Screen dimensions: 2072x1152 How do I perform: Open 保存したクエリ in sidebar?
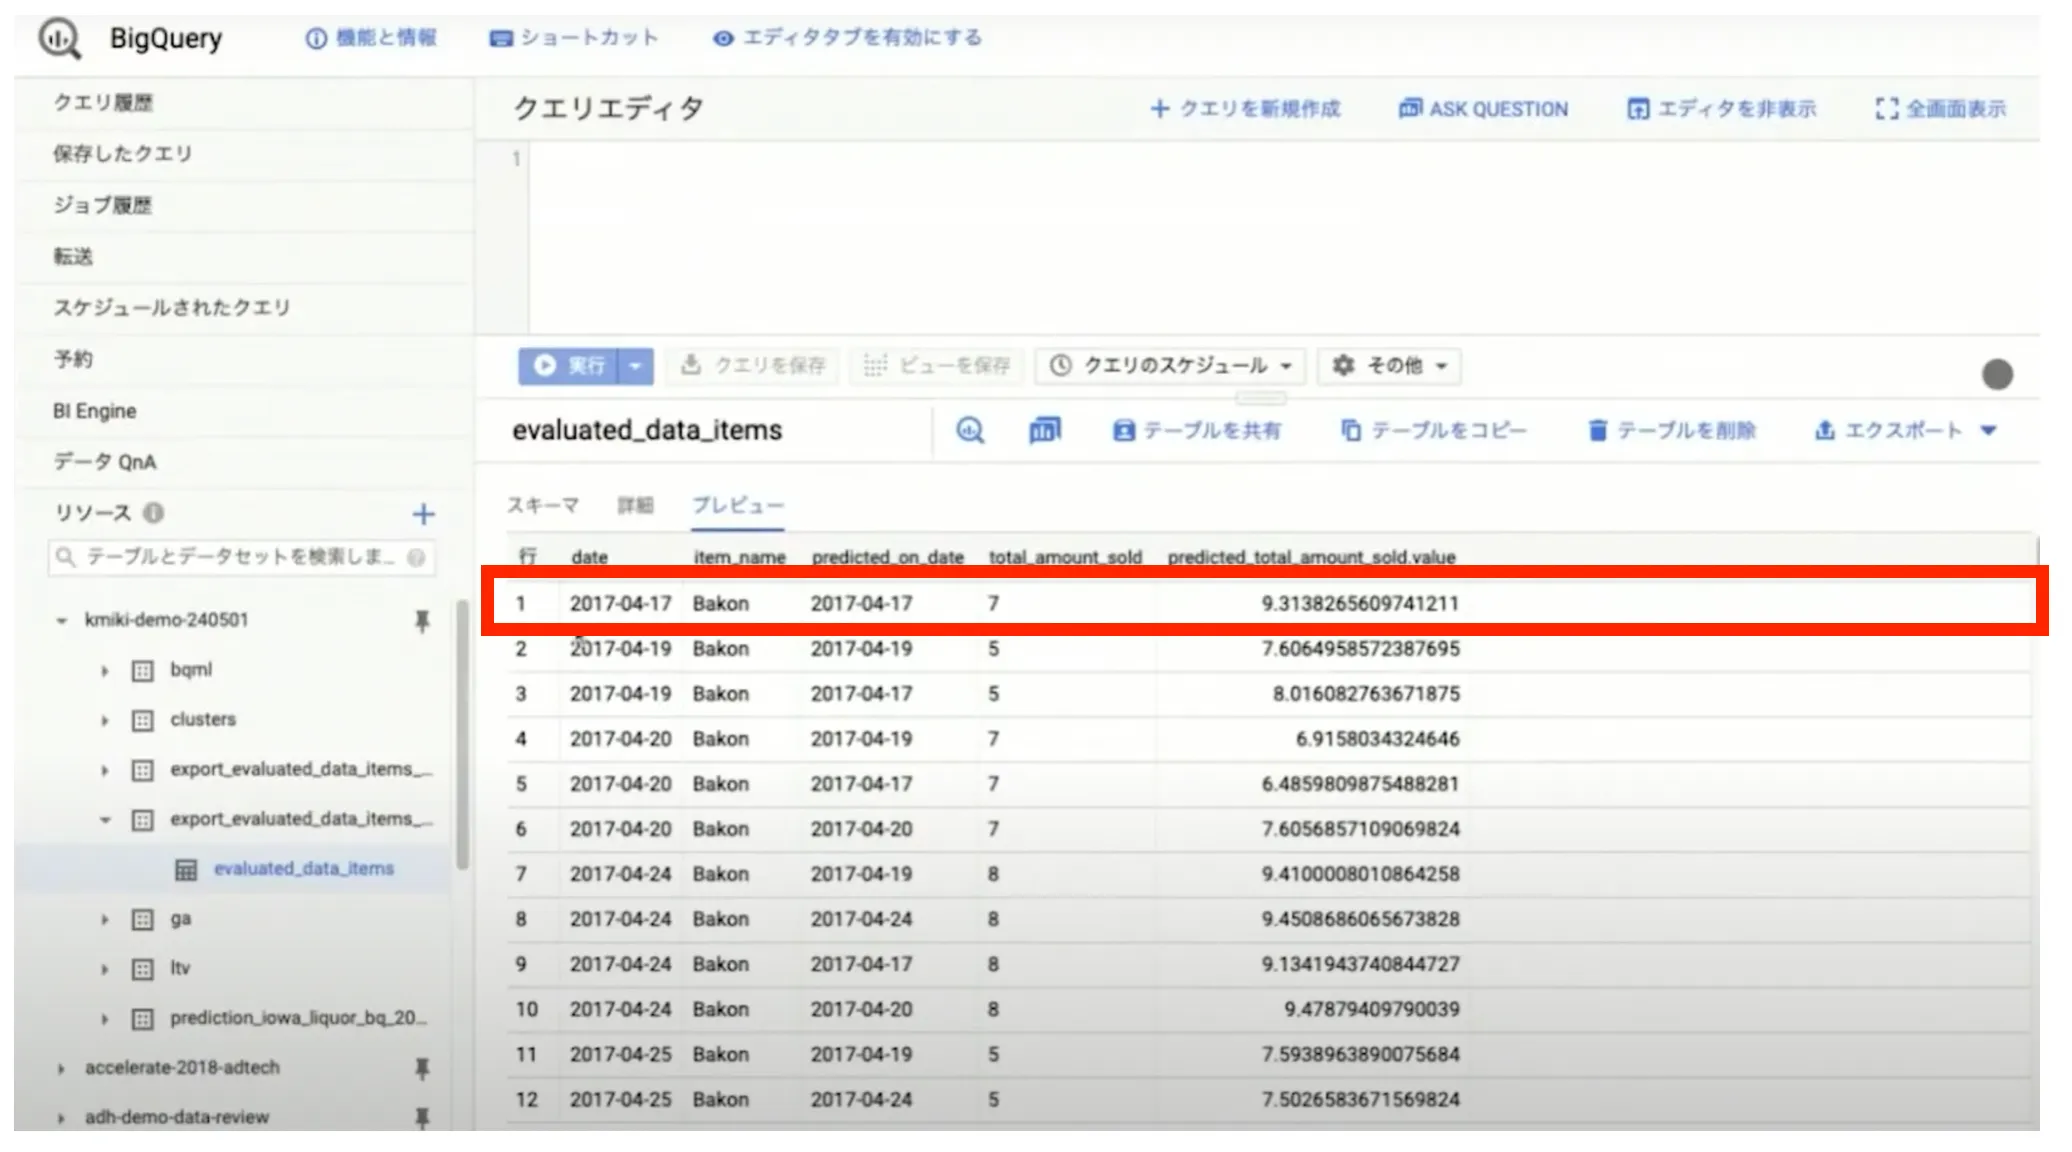tap(122, 154)
